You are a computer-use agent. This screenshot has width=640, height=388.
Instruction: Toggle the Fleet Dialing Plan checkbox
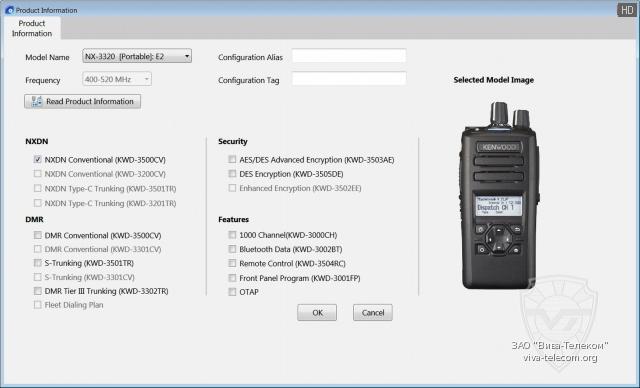pyautogui.click(x=38, y=305)
